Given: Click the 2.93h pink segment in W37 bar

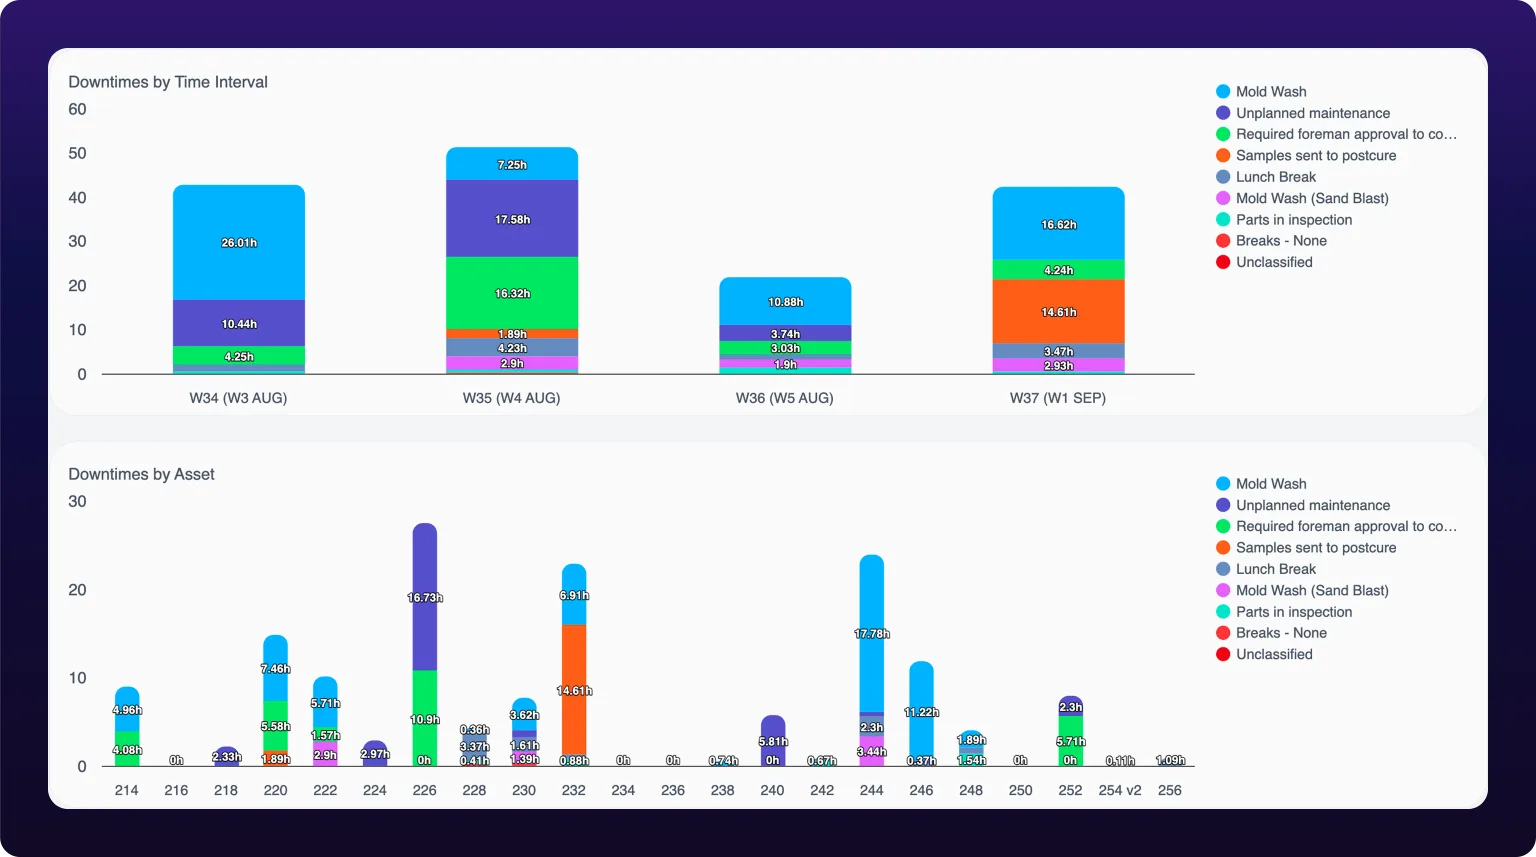Looking at the screenshot, I should pos(1058,365).
